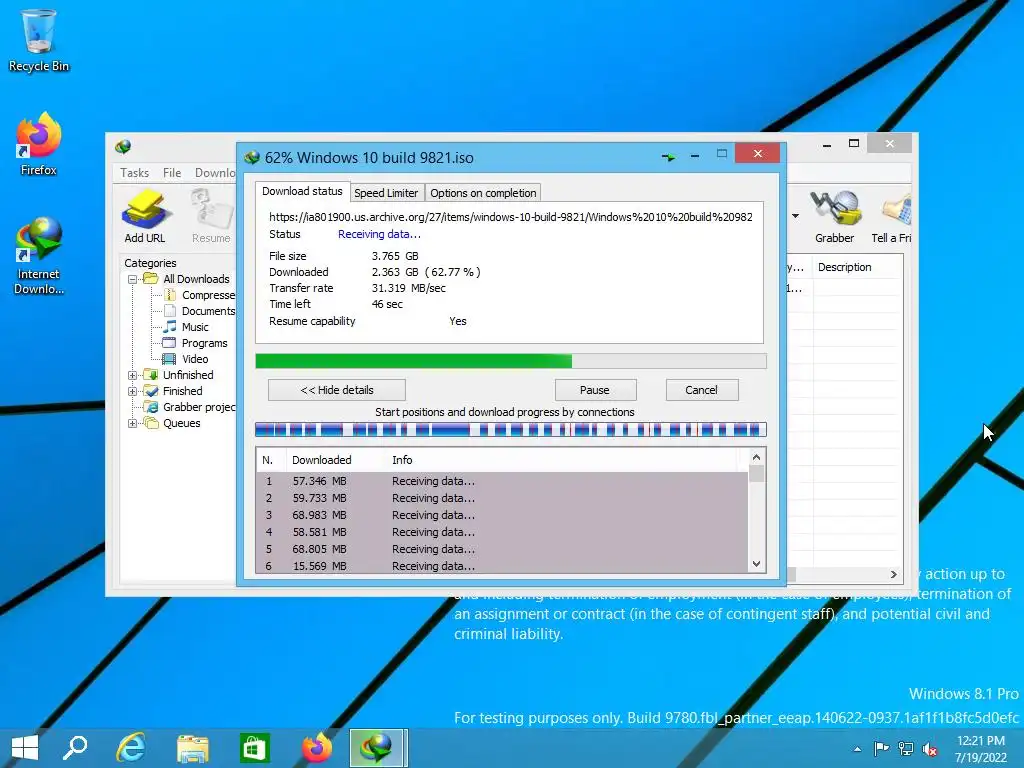1024x768 pixels.
Task: Click the Firefox taskbar icon
Action: 317,748
